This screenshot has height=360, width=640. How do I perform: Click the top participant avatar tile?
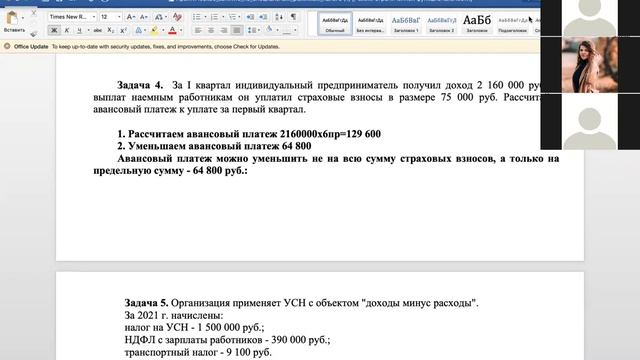(x=590, y=18)
